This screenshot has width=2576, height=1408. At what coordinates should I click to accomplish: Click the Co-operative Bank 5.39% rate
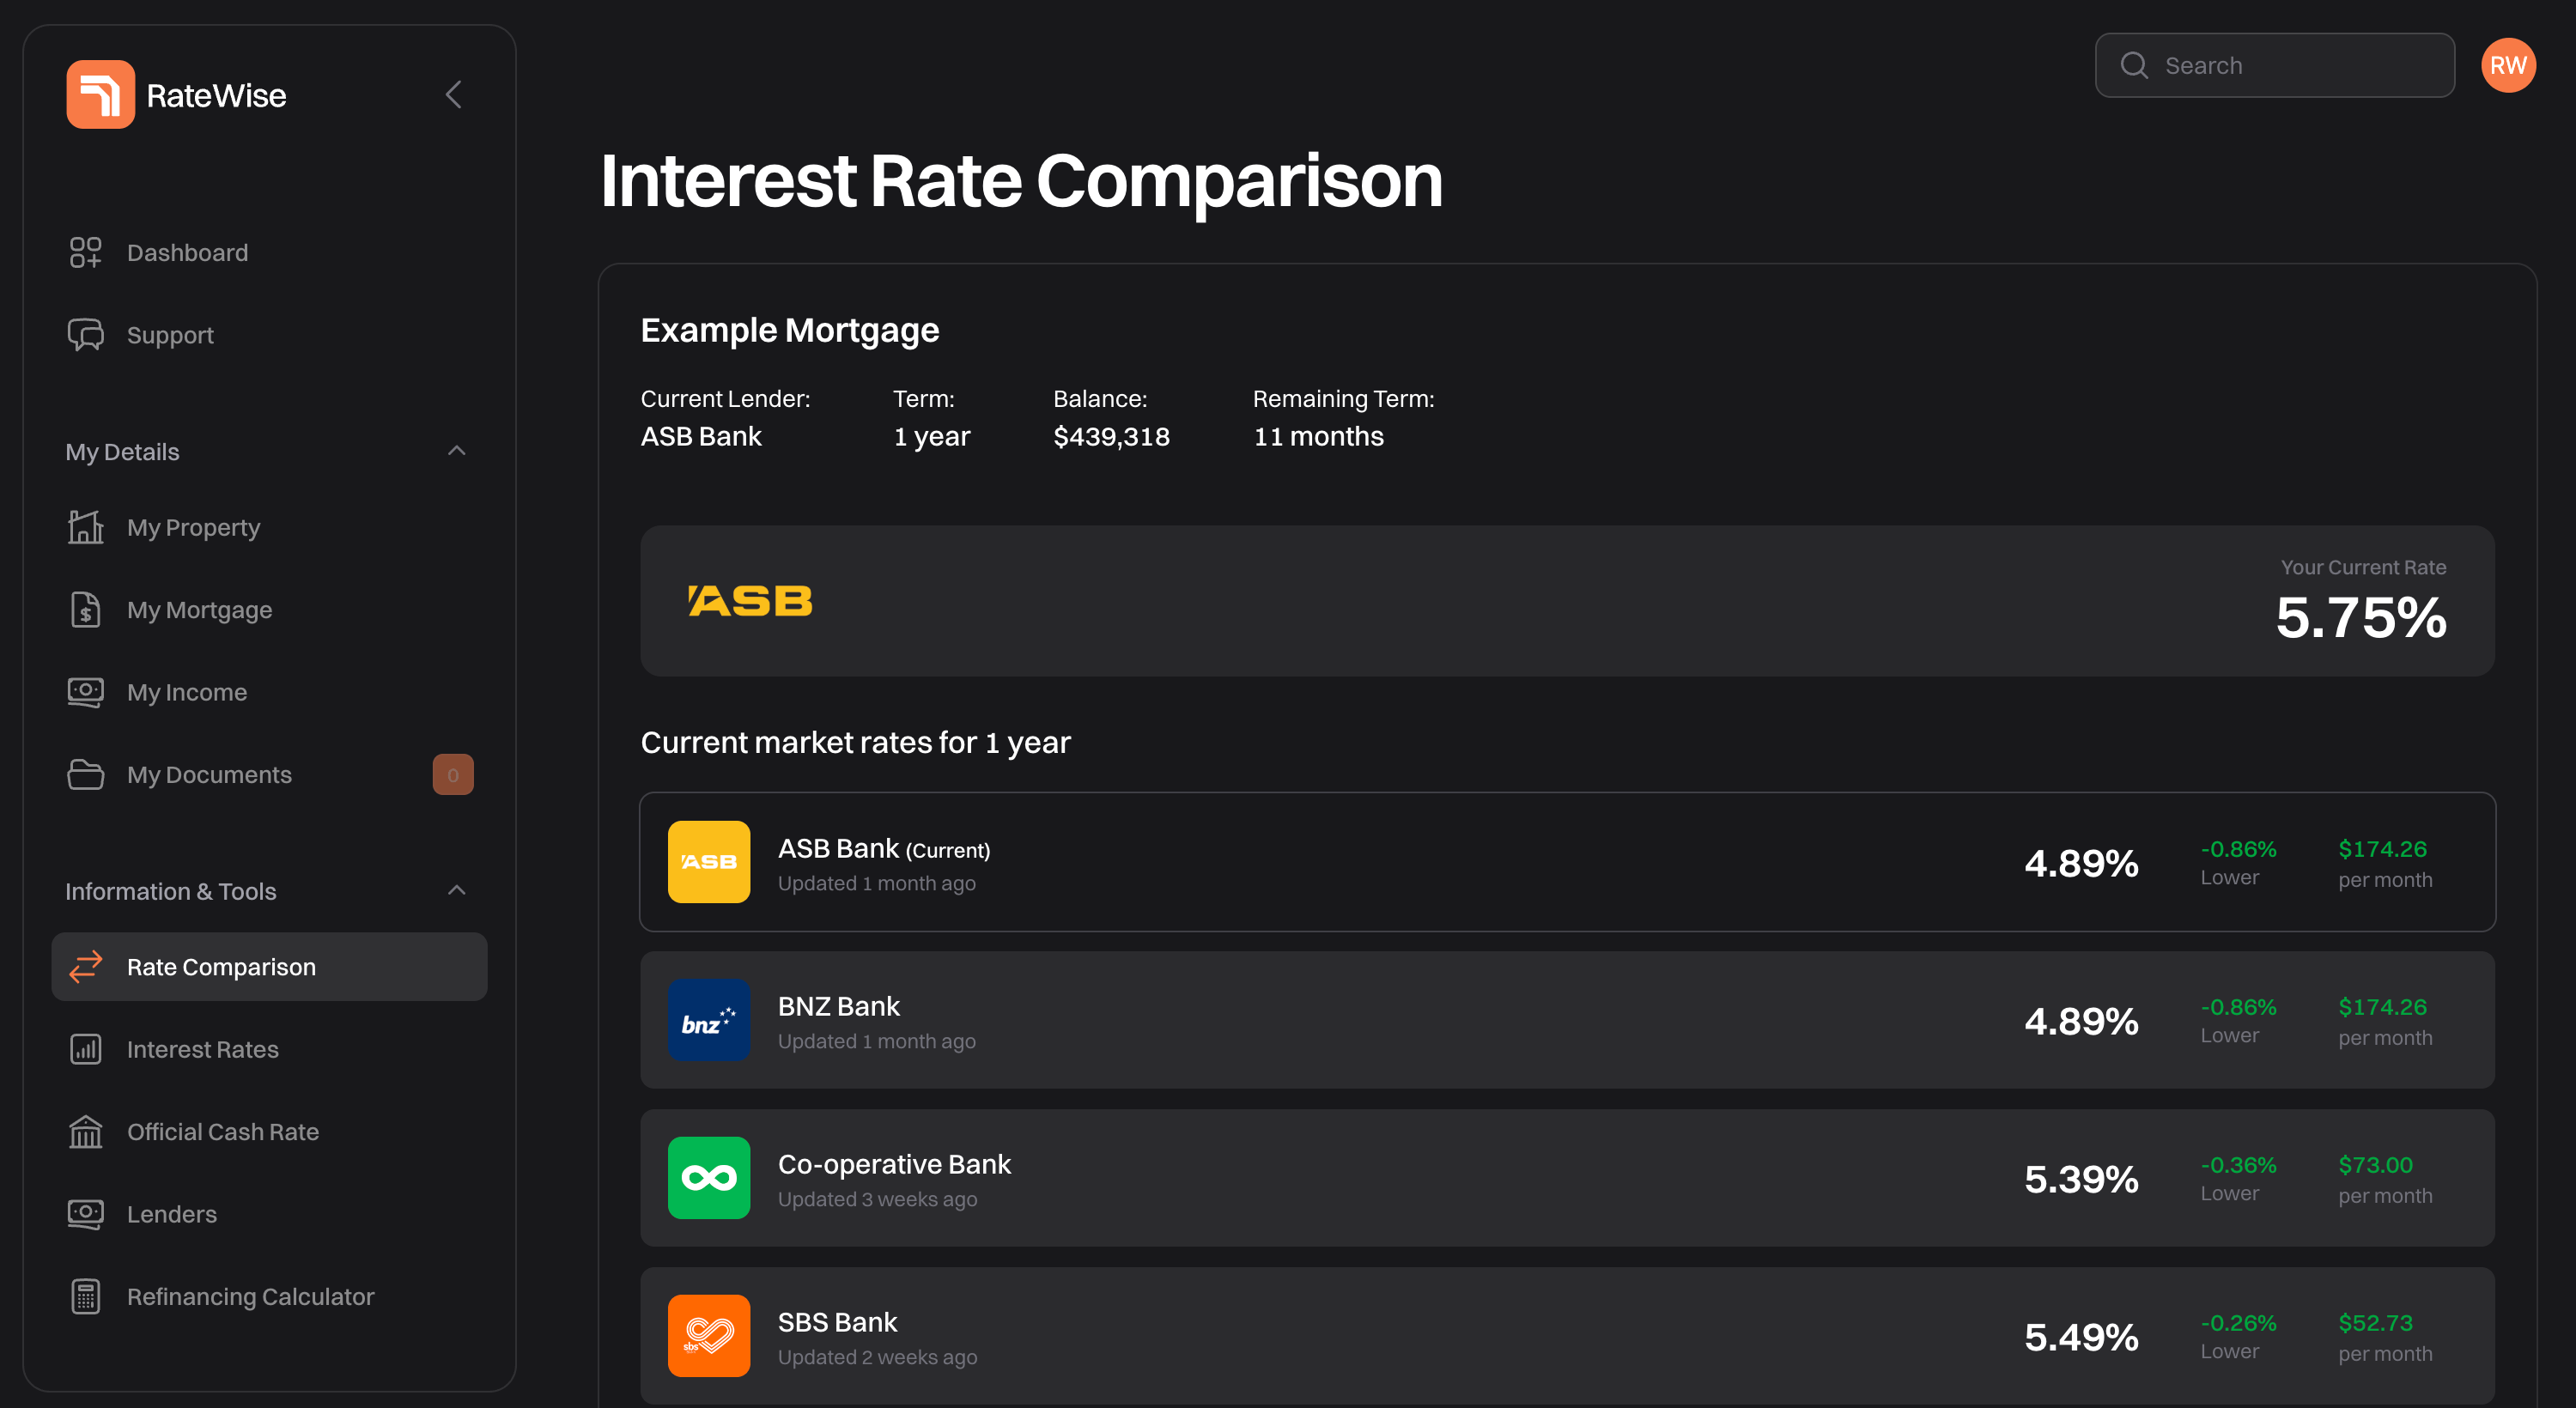coord(2081,1179)
